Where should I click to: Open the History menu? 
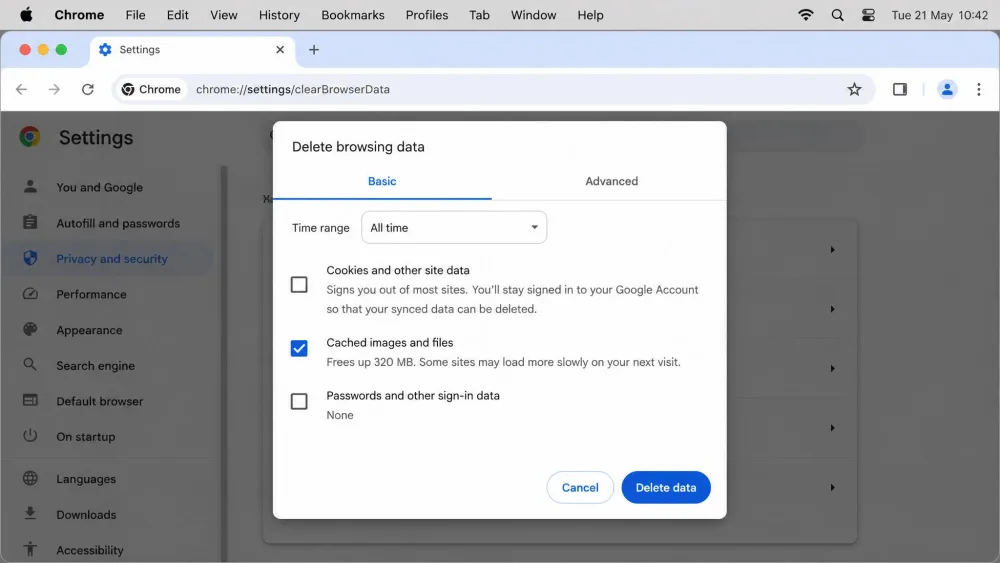279,15
